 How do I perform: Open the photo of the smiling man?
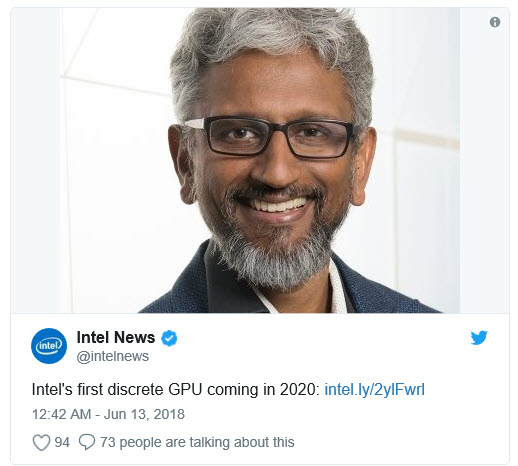[260, 160]
